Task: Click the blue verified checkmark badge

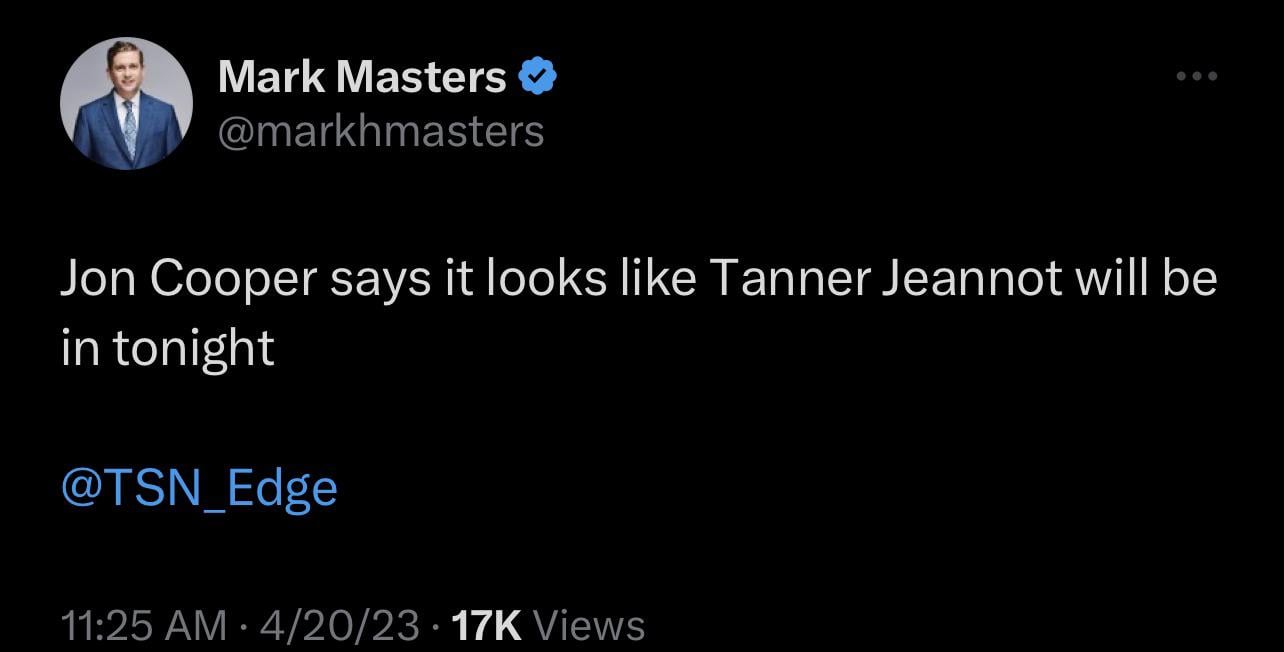Action: [x=539, y=77]
